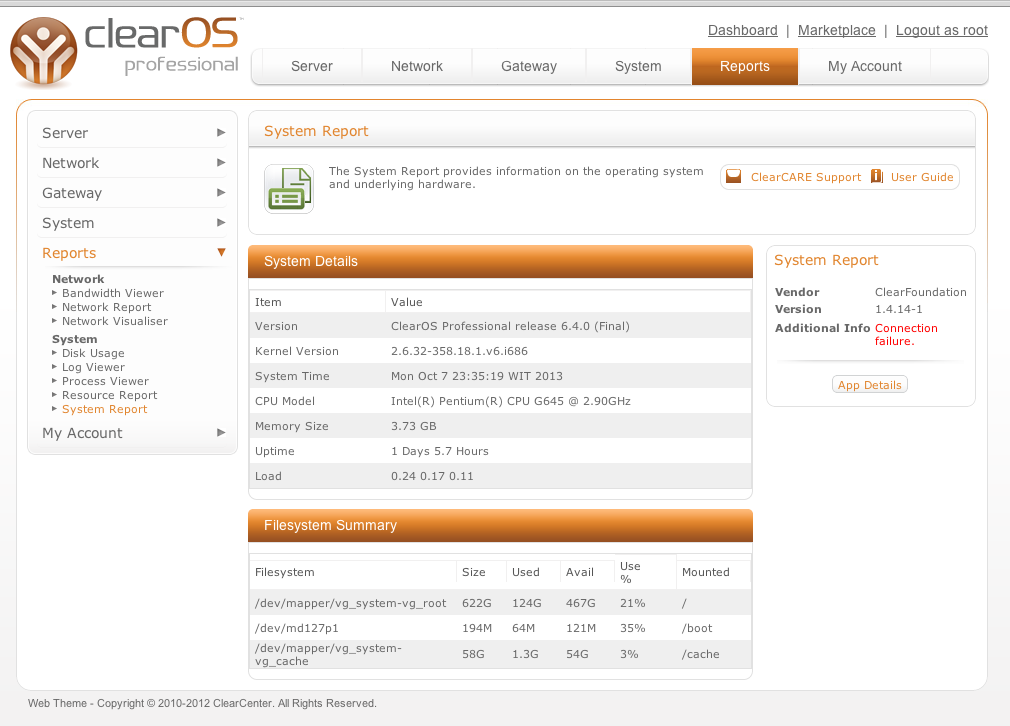
Task: Open Network Visualiser in sidebar
Action: point(115,321)
